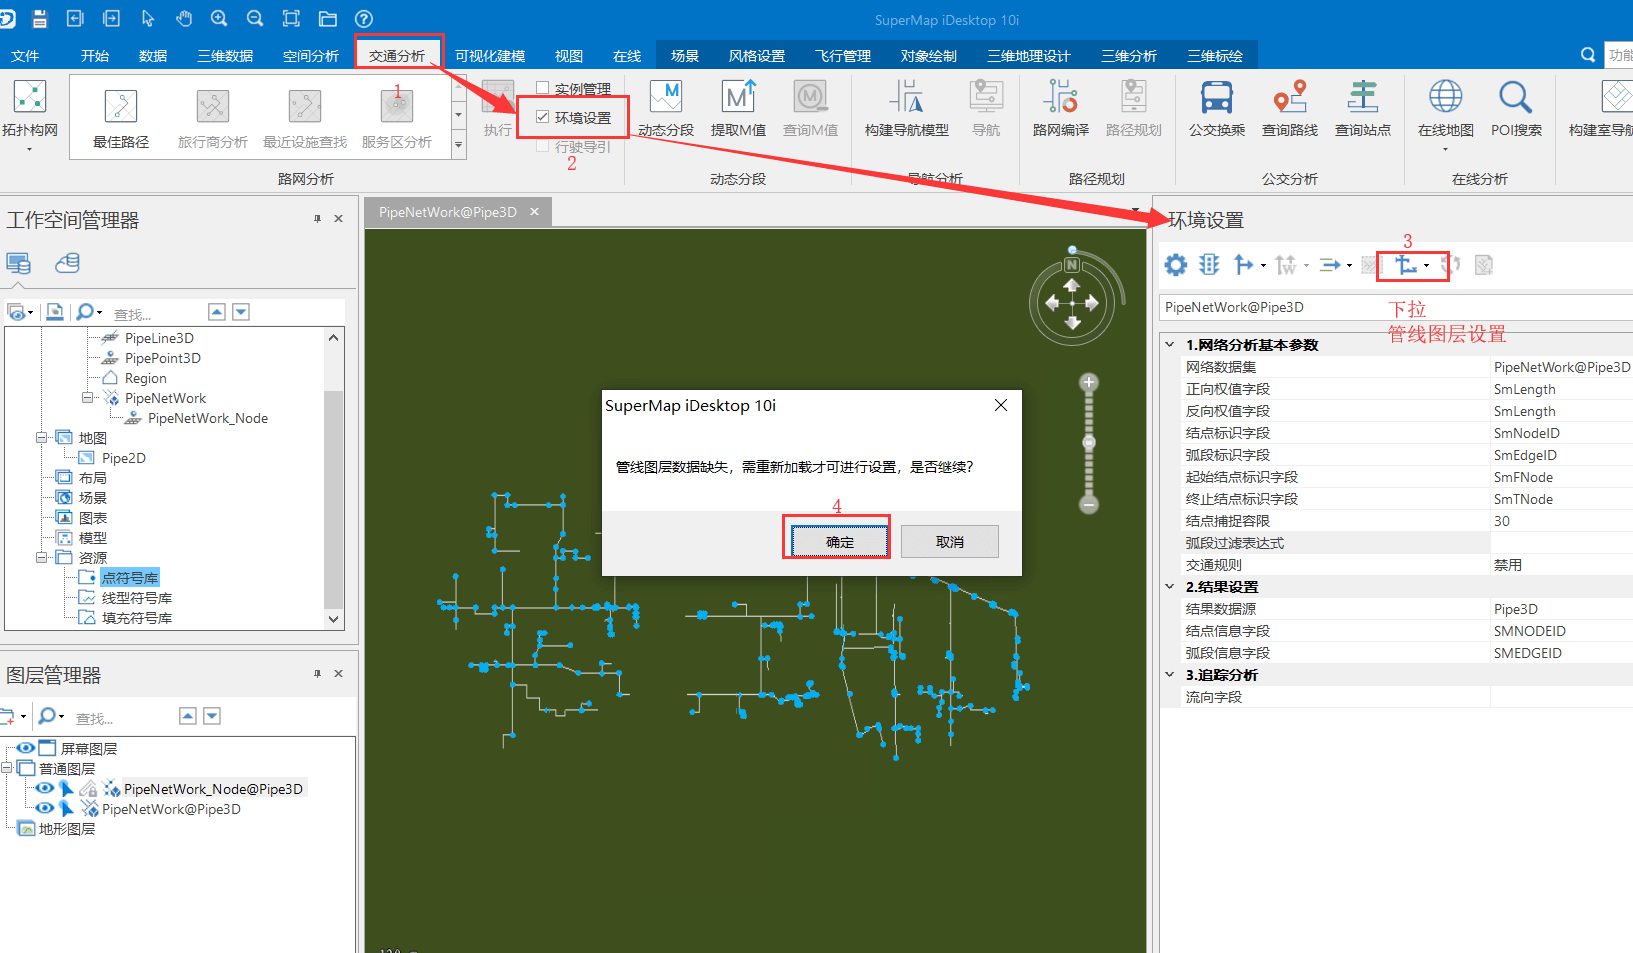Click the open folder icon in the top toolbar
Viewport: 1633px width, 953px height.
(x=328, y=18)
